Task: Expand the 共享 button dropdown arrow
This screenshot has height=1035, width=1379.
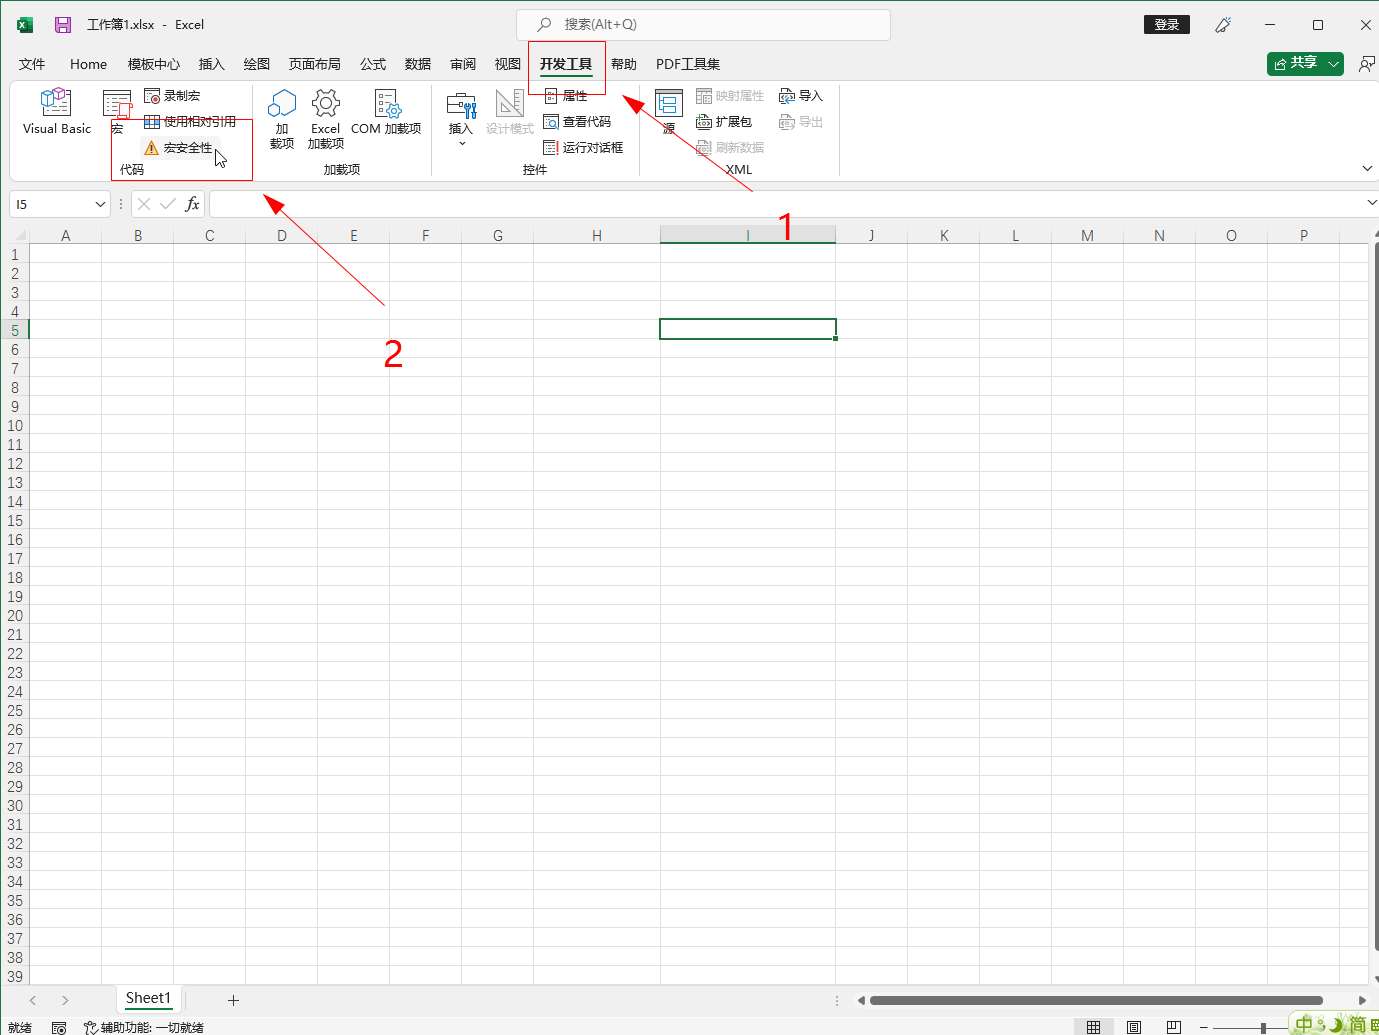Action: pyautogui.click(x=1334, y=63)
